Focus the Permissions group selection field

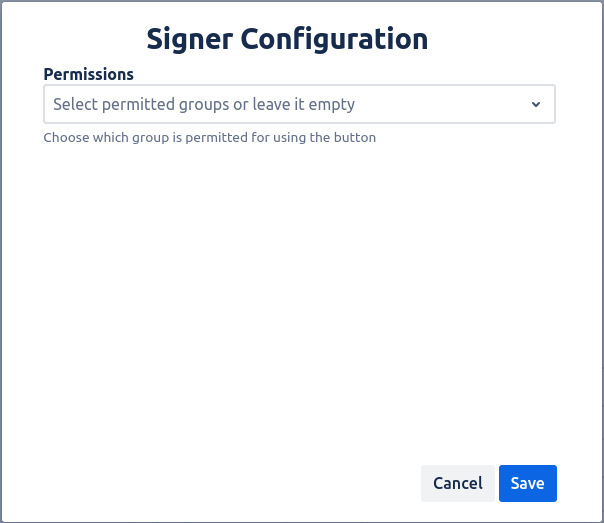298,104
